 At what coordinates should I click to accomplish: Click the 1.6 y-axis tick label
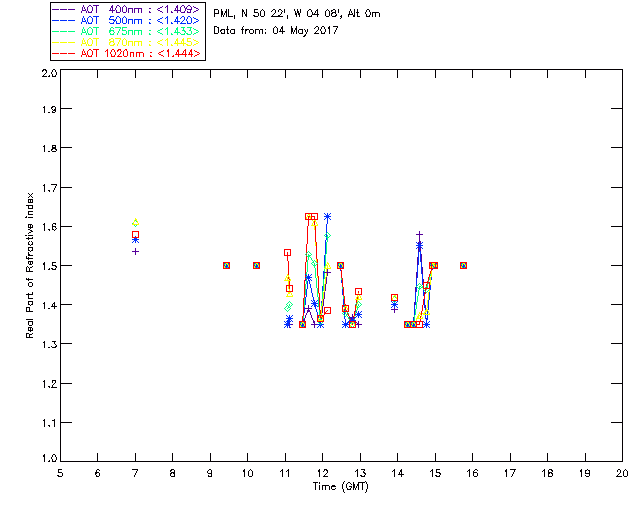[x=49, y=227]
